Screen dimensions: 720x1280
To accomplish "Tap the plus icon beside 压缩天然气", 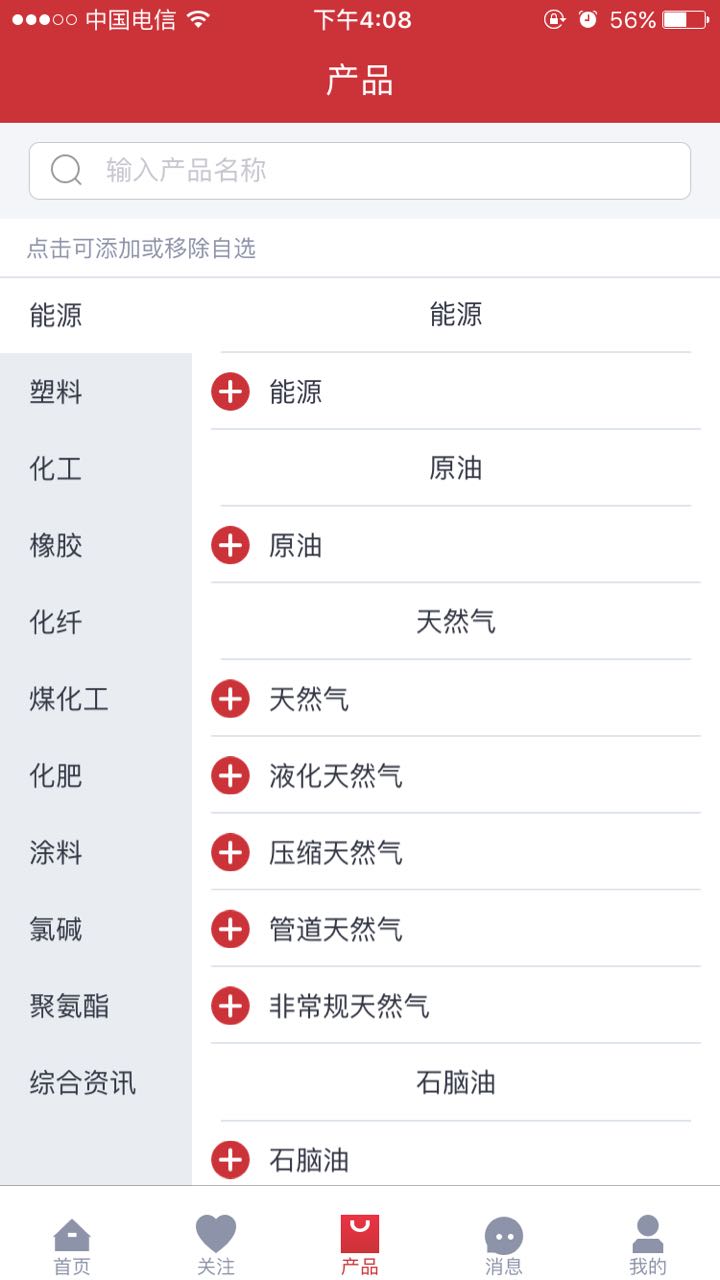I will (230, 852).
